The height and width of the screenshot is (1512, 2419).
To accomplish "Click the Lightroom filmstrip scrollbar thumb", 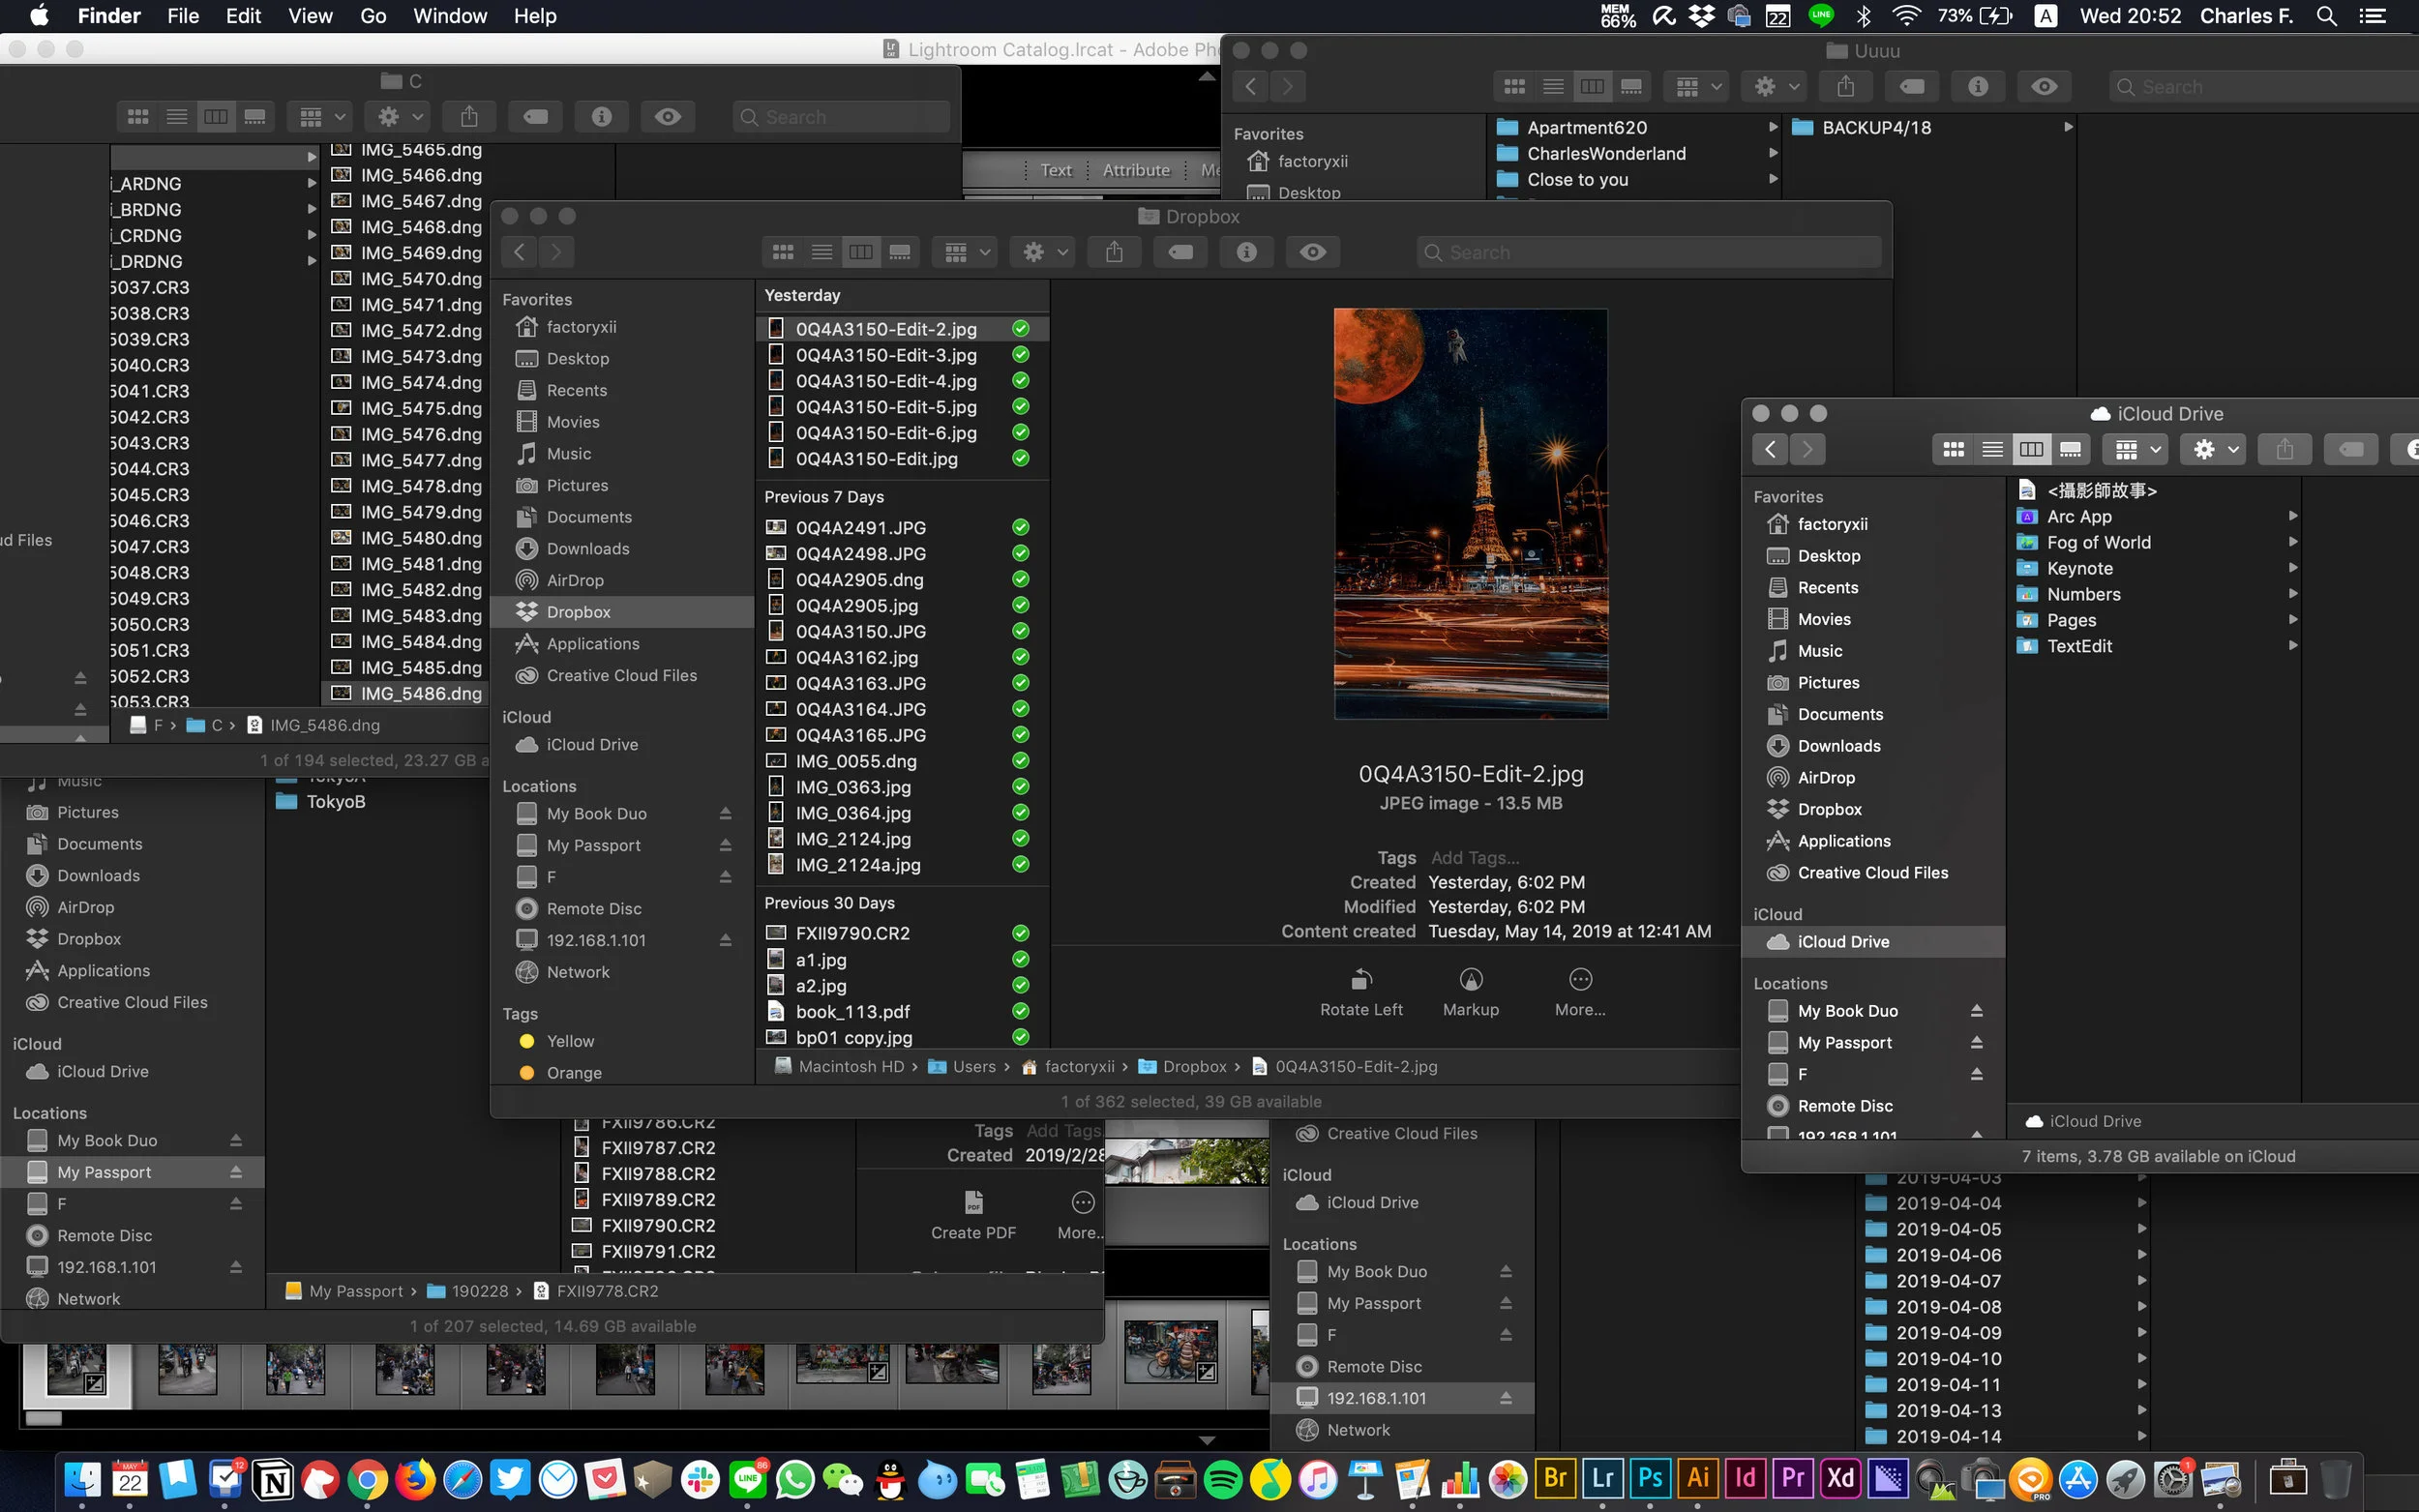I will coord(43,1418).
